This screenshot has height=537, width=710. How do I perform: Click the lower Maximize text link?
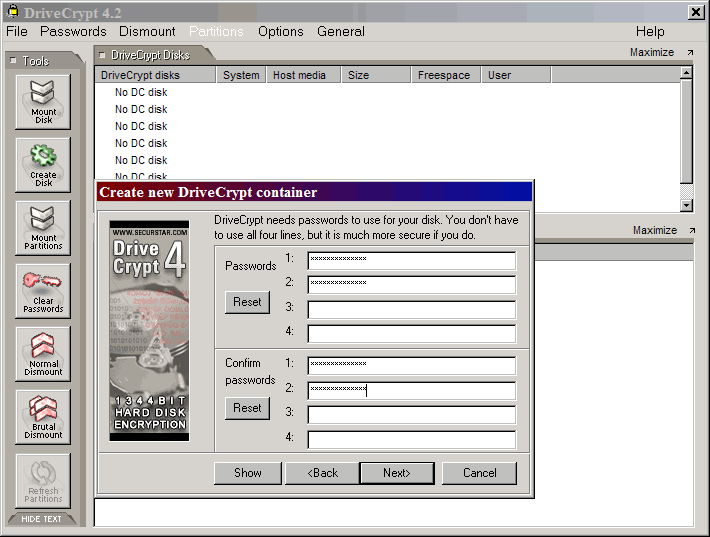655,230
